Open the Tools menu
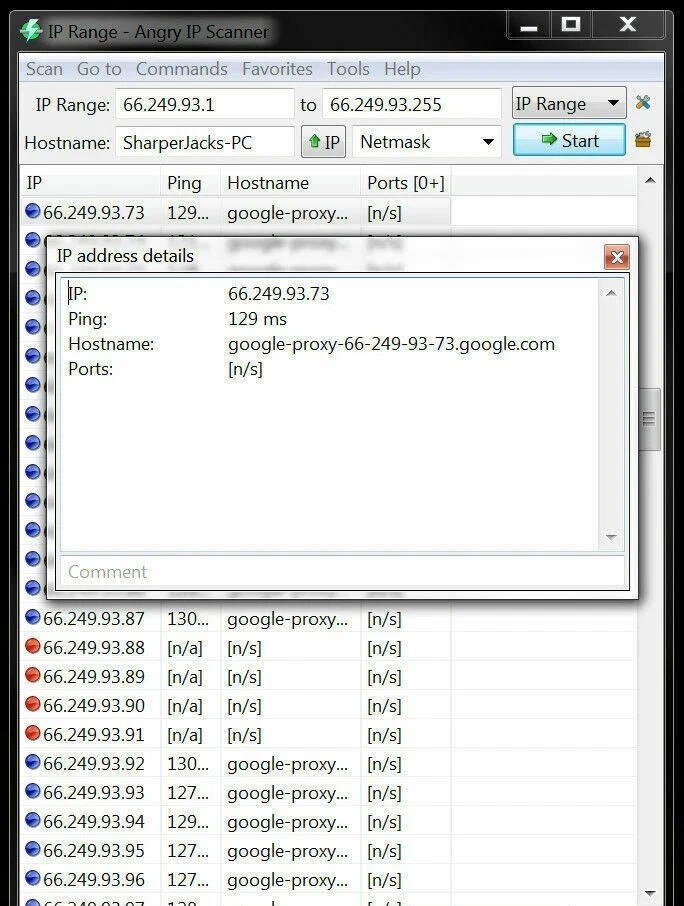684x906 pixels. [348, 69]
